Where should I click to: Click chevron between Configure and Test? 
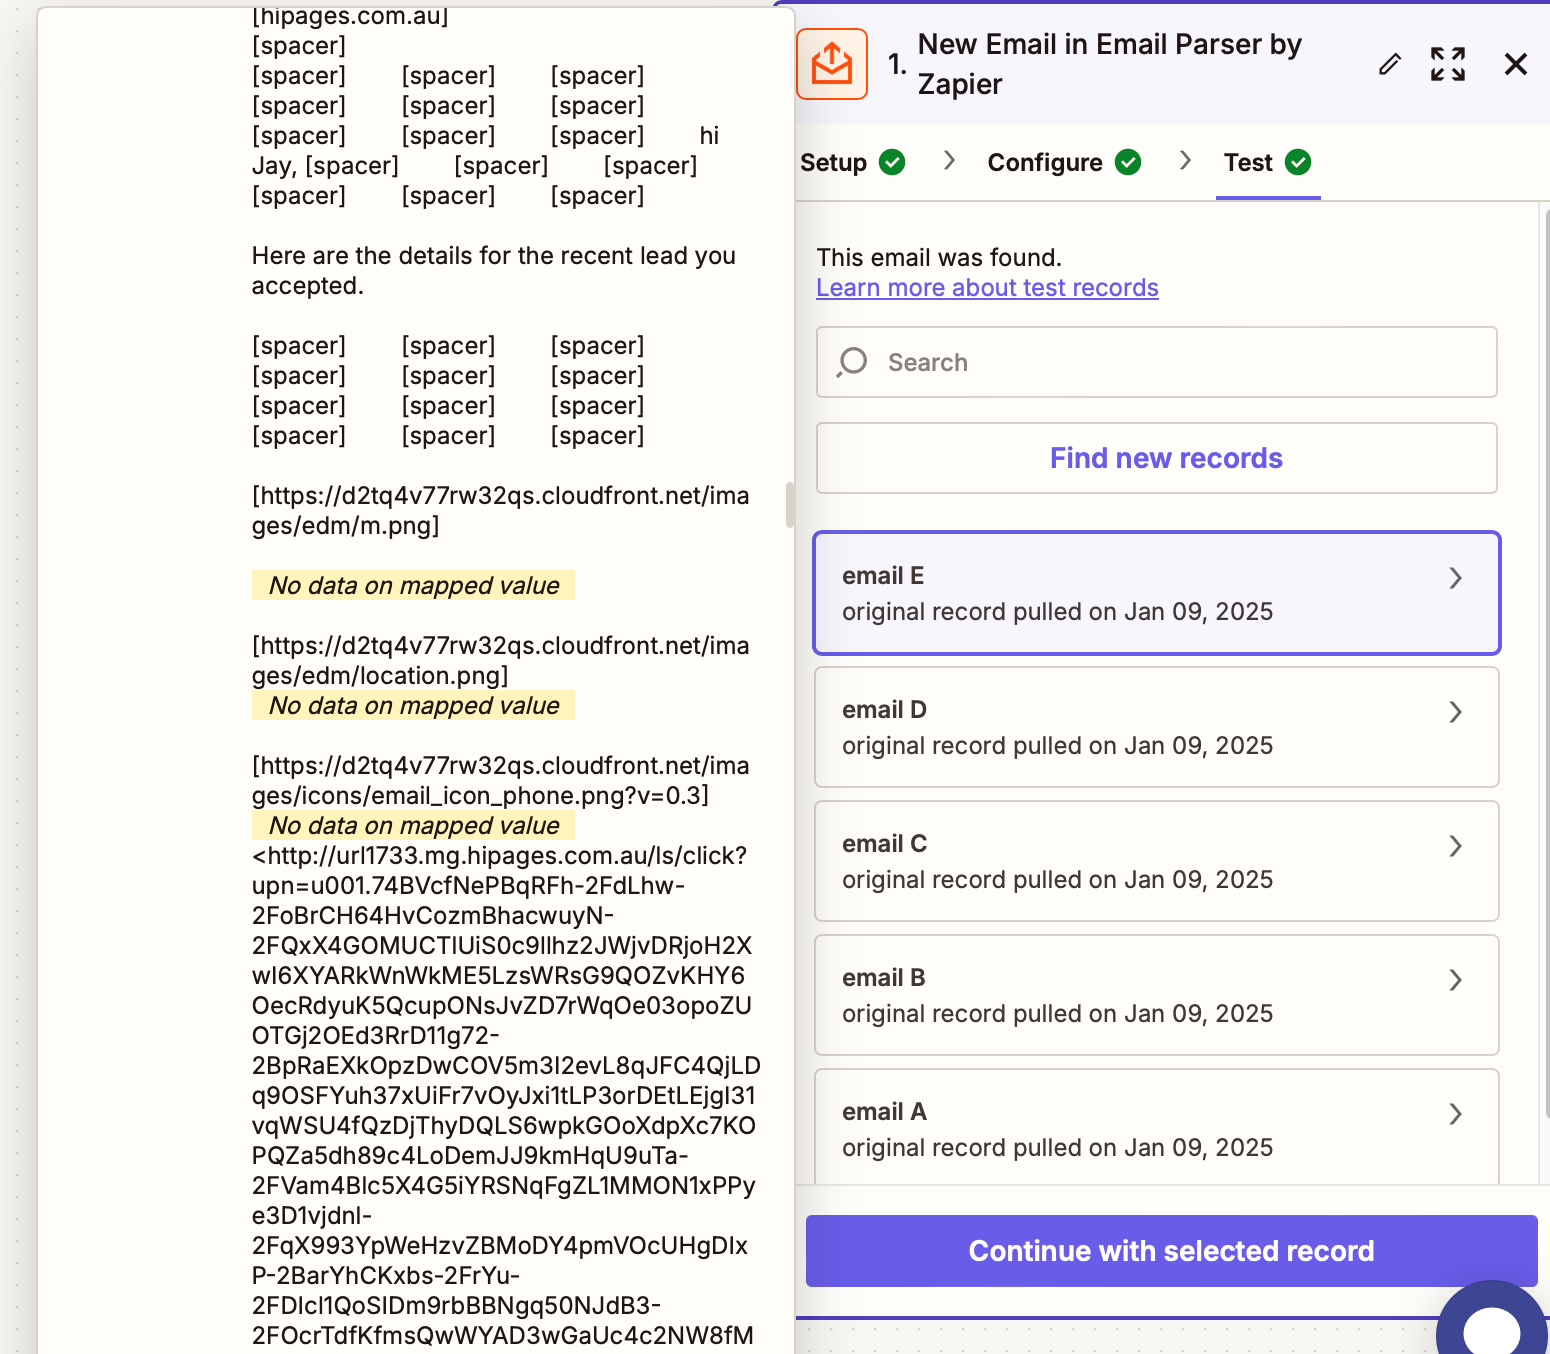[1185, 161]
